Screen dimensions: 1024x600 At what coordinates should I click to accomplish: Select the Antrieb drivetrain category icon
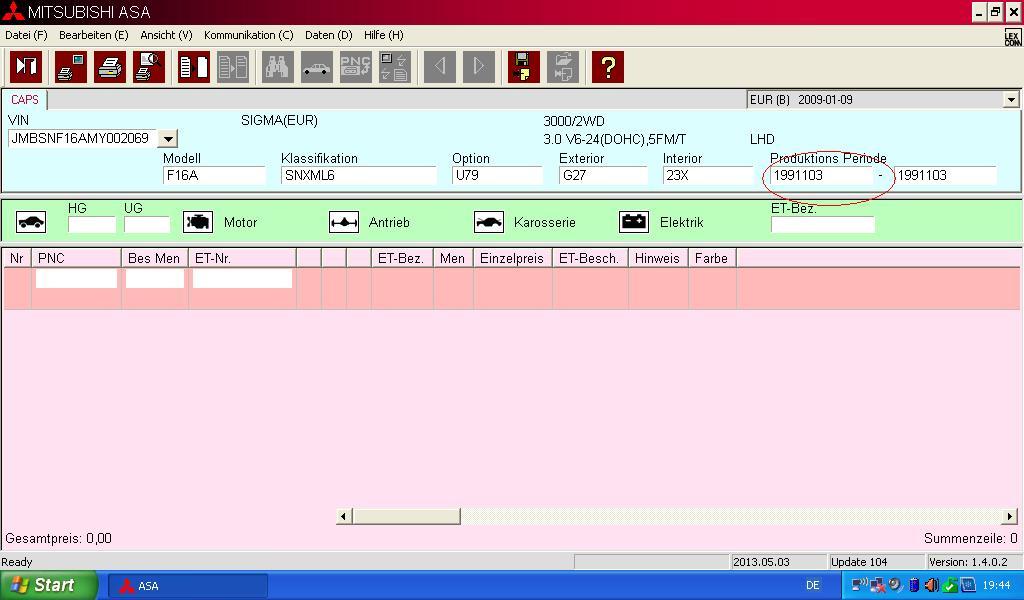343,222
